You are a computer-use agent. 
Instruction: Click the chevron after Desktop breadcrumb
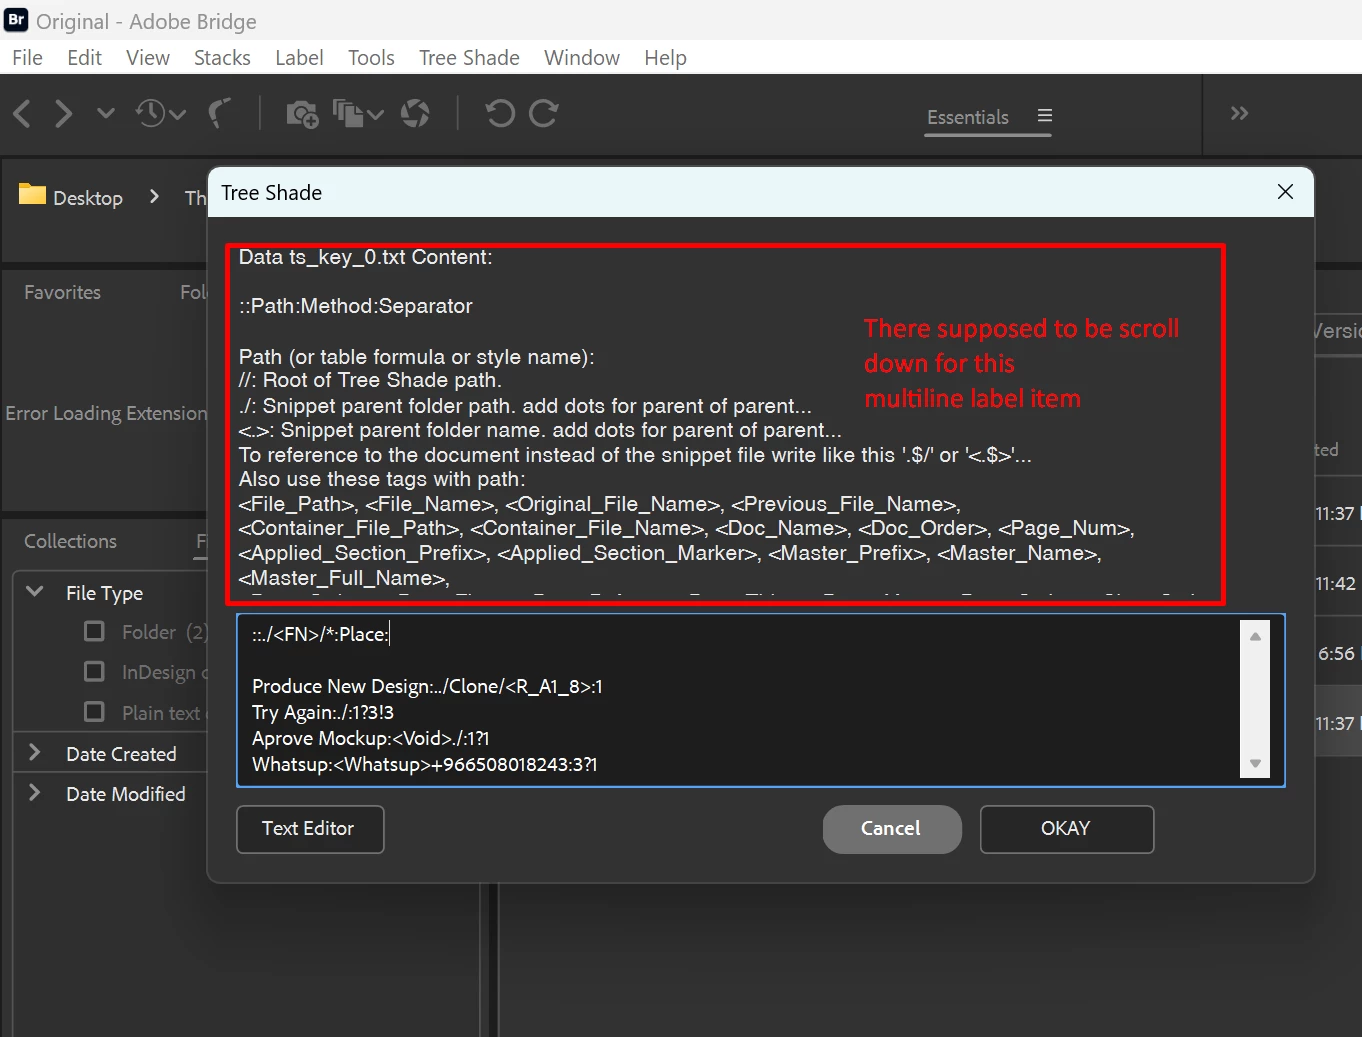click(x=154, y=197)
